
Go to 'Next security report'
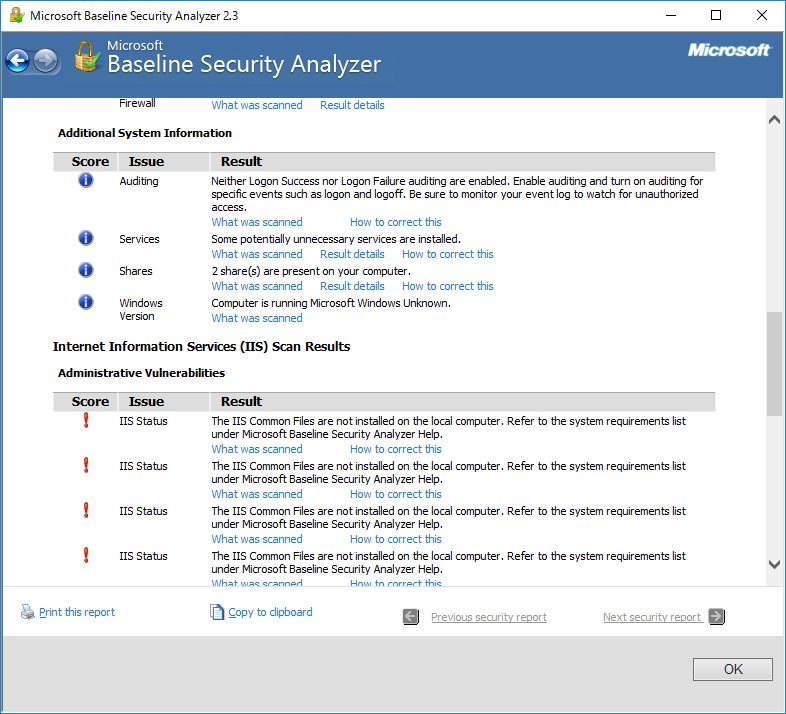click(652, 617)
